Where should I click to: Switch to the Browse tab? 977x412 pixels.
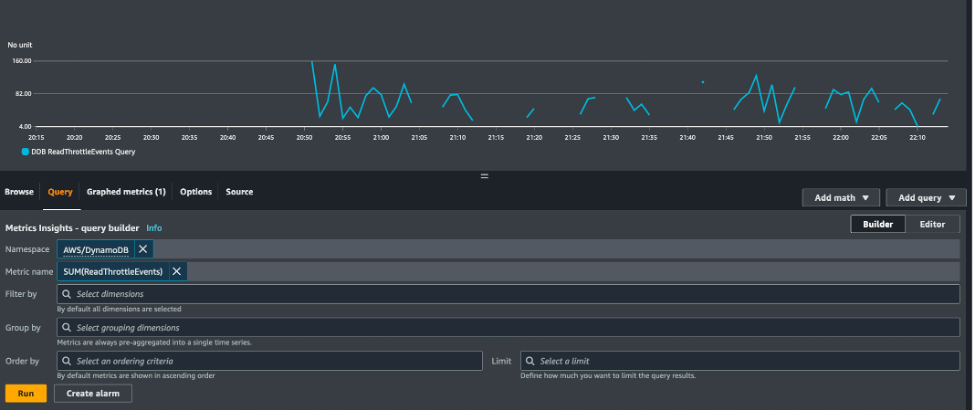(x=19, y=192)
